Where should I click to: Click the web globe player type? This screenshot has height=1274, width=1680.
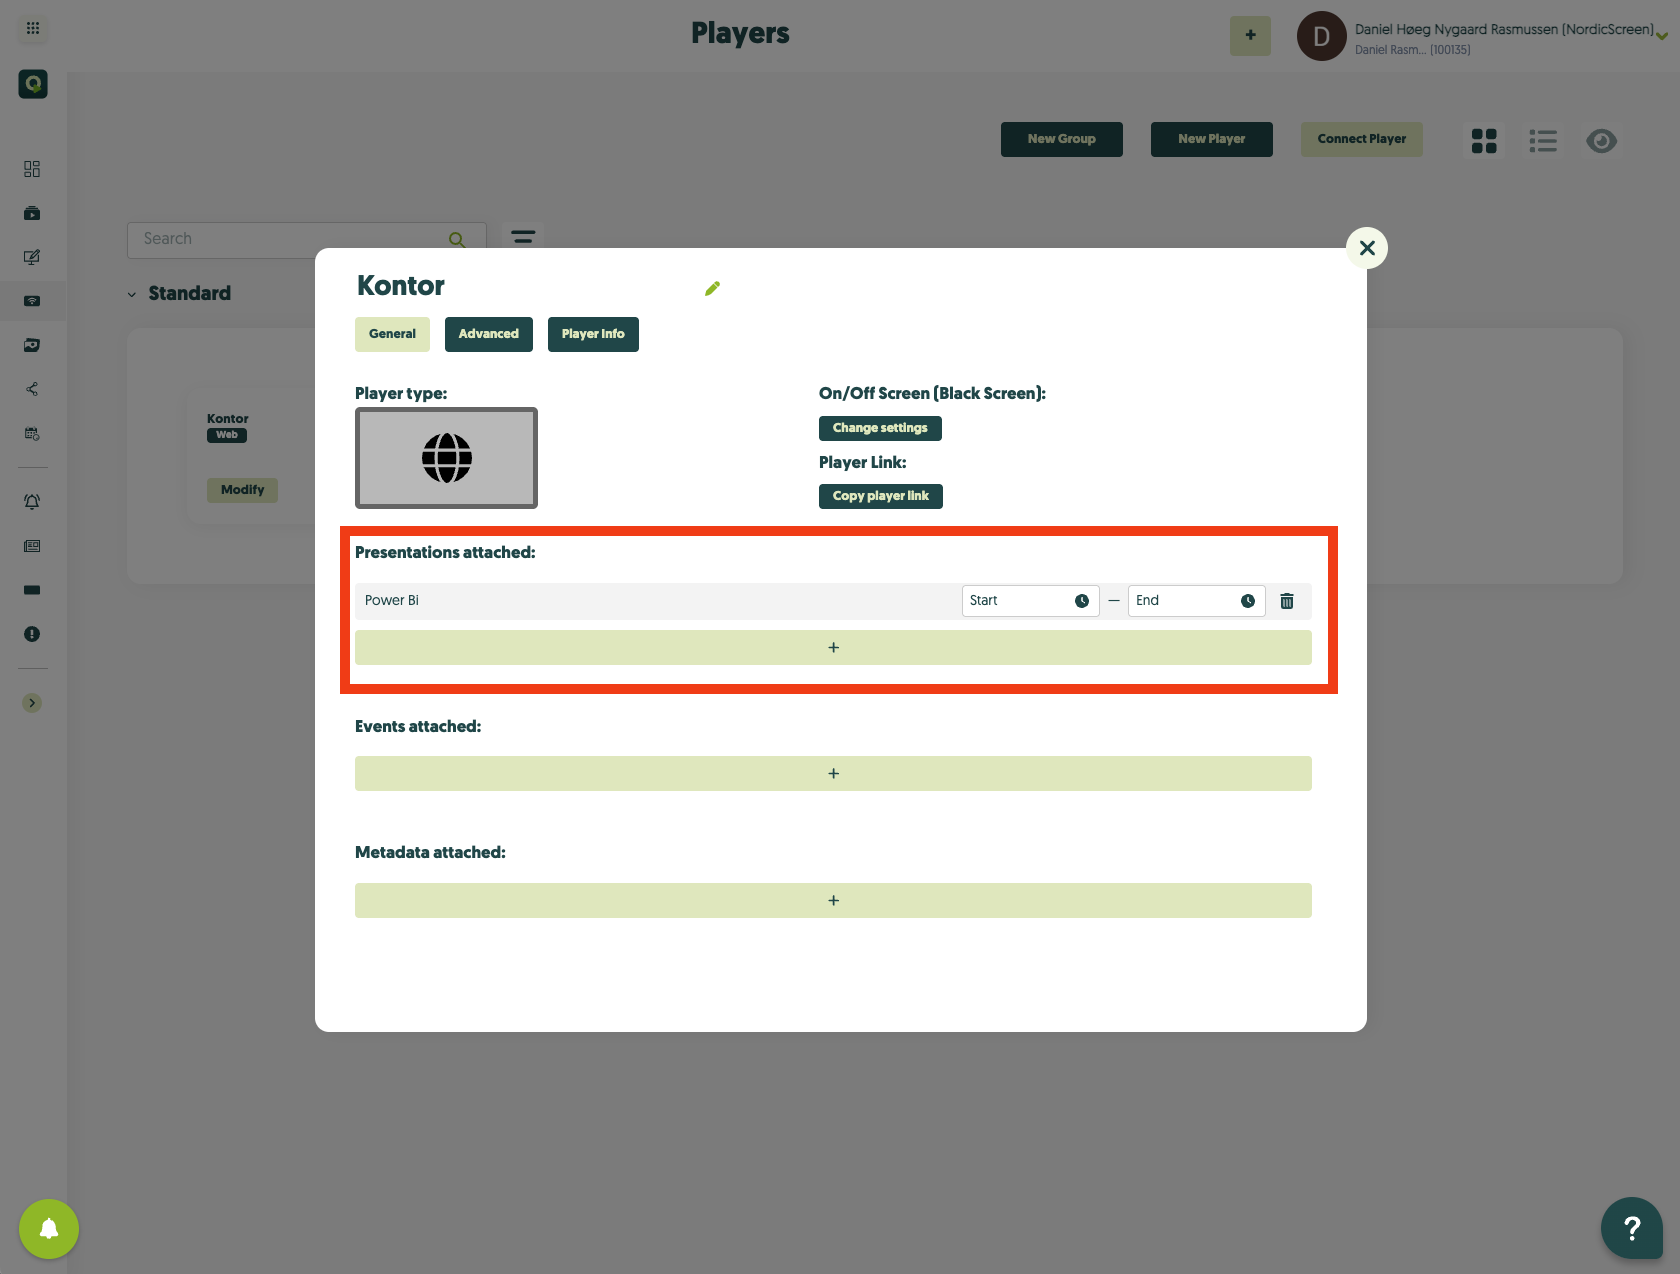coord(446,458)
